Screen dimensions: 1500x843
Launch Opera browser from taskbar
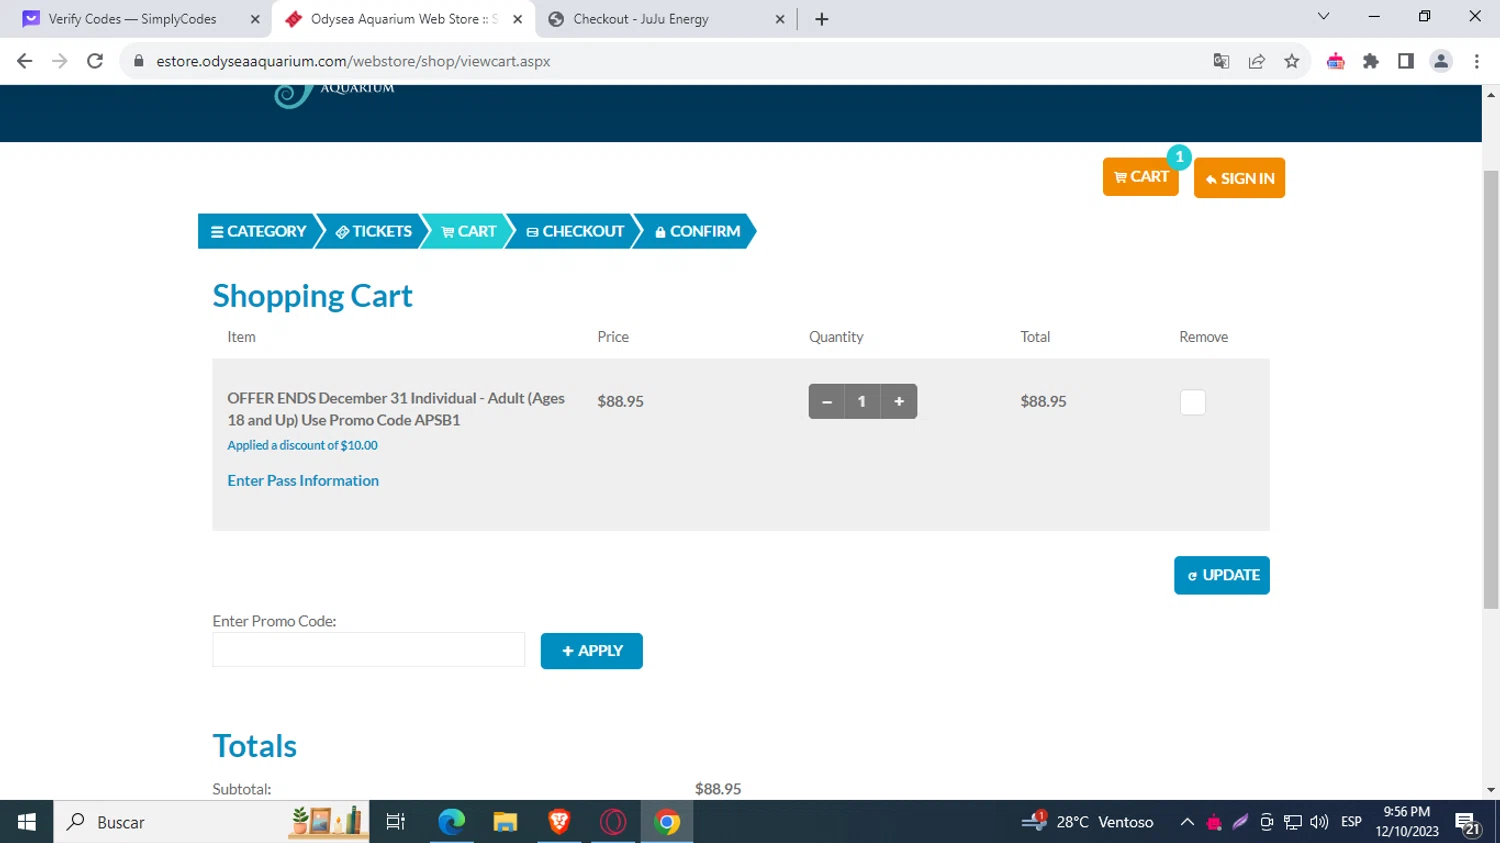(x=613, y=822)
